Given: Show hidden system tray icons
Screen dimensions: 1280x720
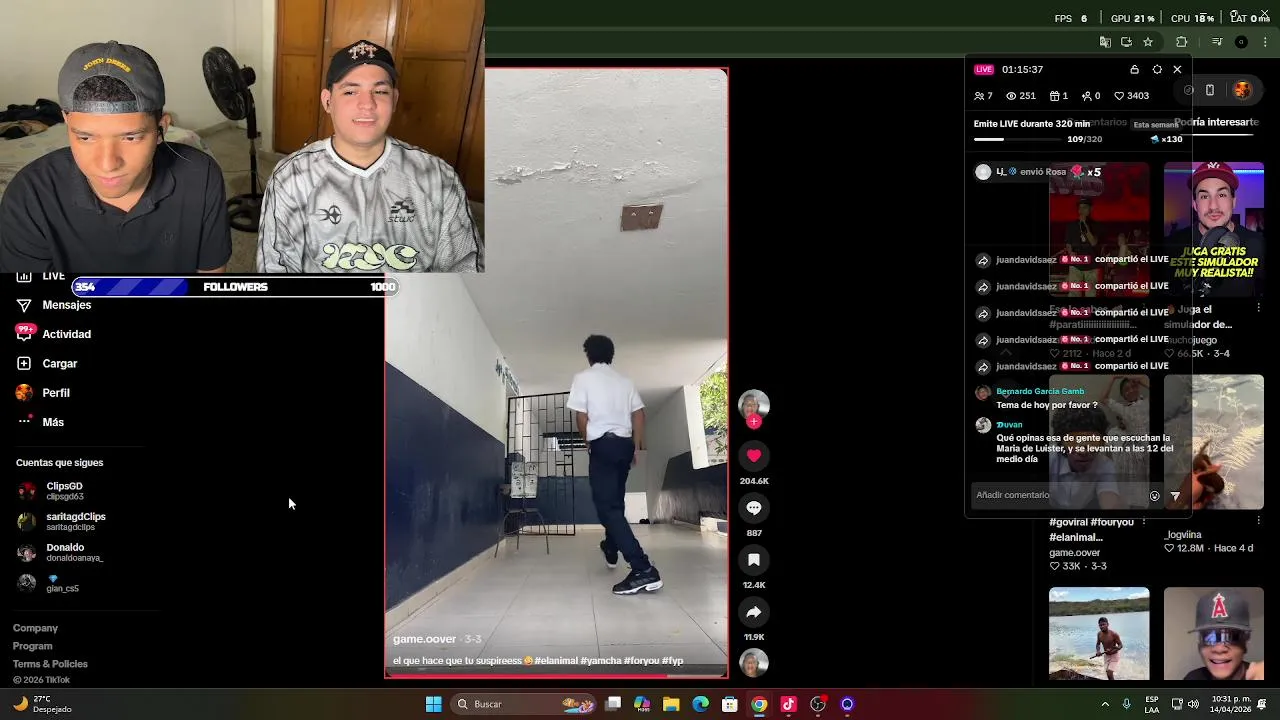Looking at the screenshot, I should (x=1105, y=704).
